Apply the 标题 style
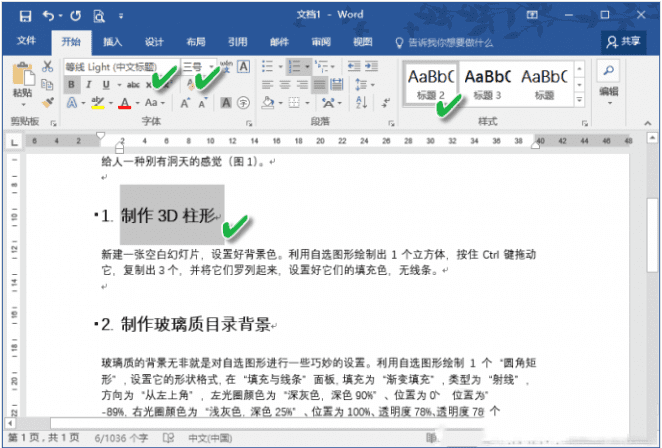The height and width of the screenshot is (448, 662). (544, 84)
